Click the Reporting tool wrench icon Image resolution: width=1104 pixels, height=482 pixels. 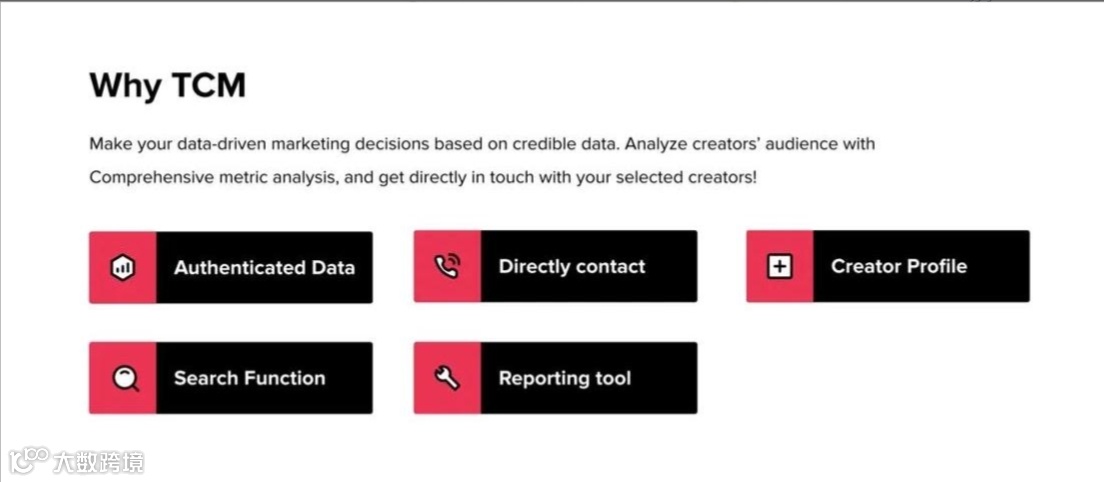[447, 378]
